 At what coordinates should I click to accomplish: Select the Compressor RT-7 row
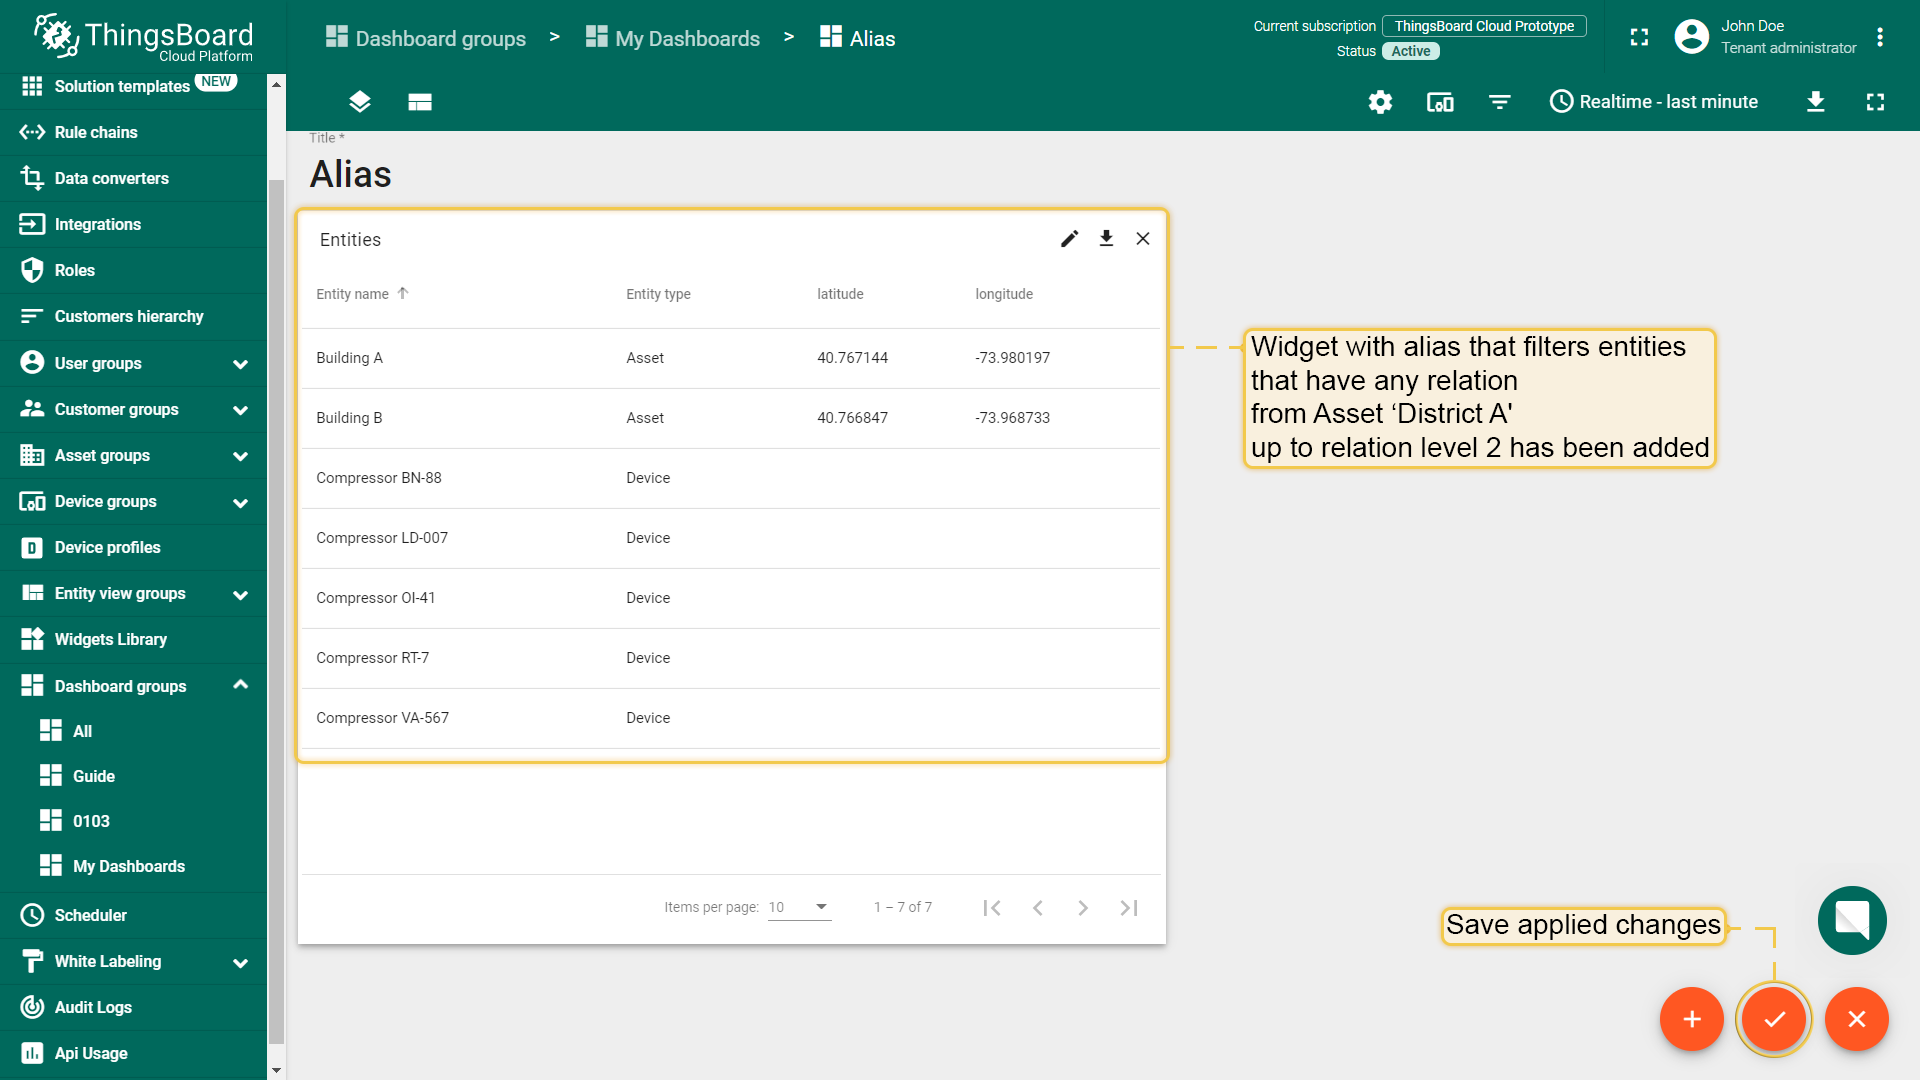(x=731, y=658)
